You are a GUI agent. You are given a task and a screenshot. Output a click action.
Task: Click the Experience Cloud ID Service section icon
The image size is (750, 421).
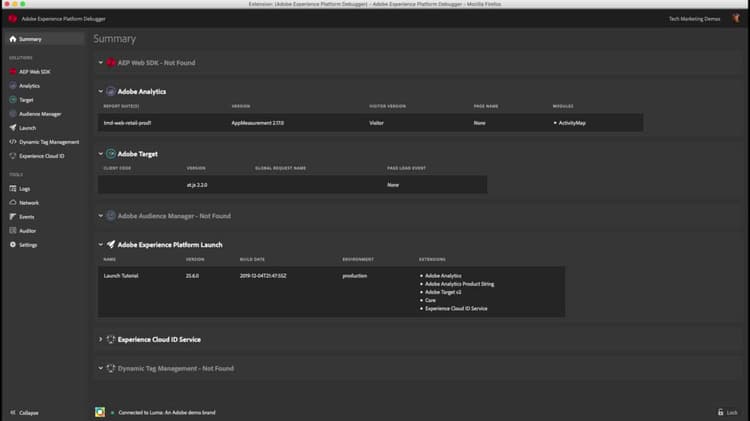click(x=111, y=339)
